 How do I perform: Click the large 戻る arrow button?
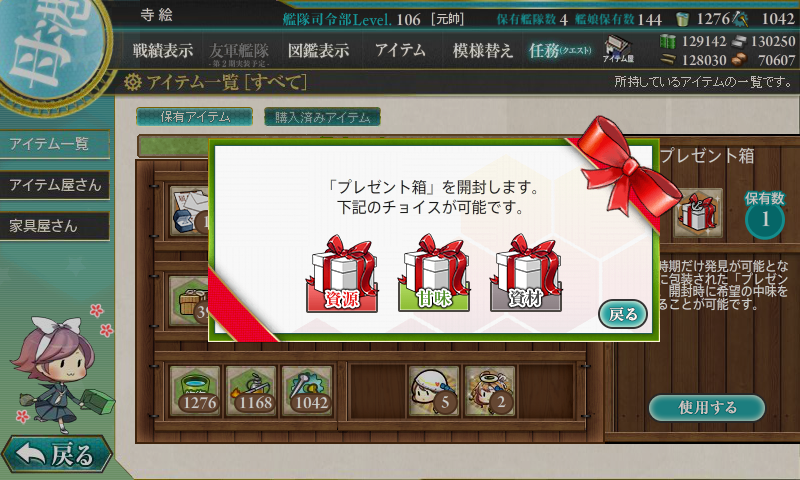56,454
